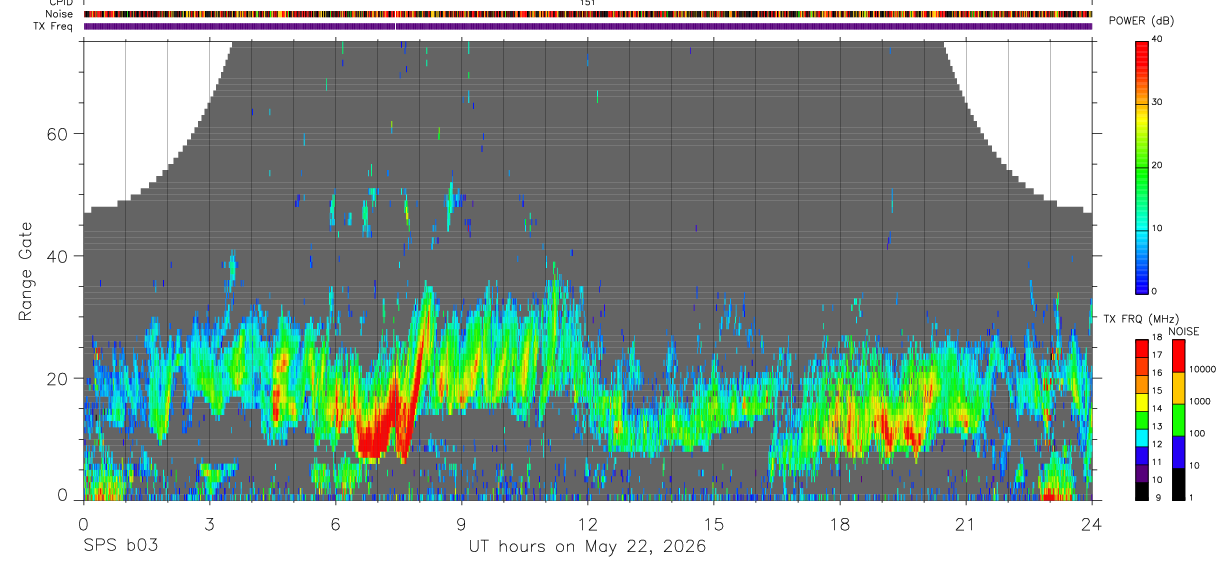Viewport: 1228px width, 567px height.
Task: Click the green 100 block in NOISE legend
Action: click(x=1180, y=420)
